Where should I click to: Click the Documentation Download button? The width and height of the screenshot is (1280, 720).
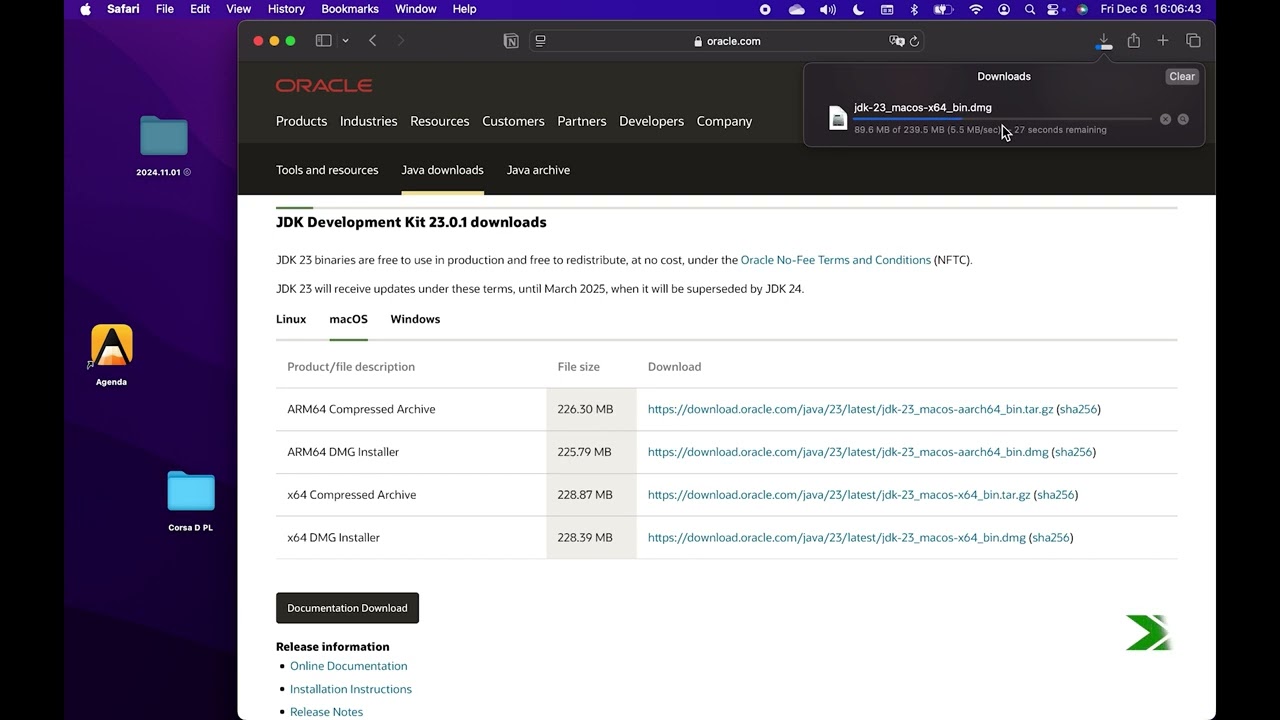click(x=347, y=608)
